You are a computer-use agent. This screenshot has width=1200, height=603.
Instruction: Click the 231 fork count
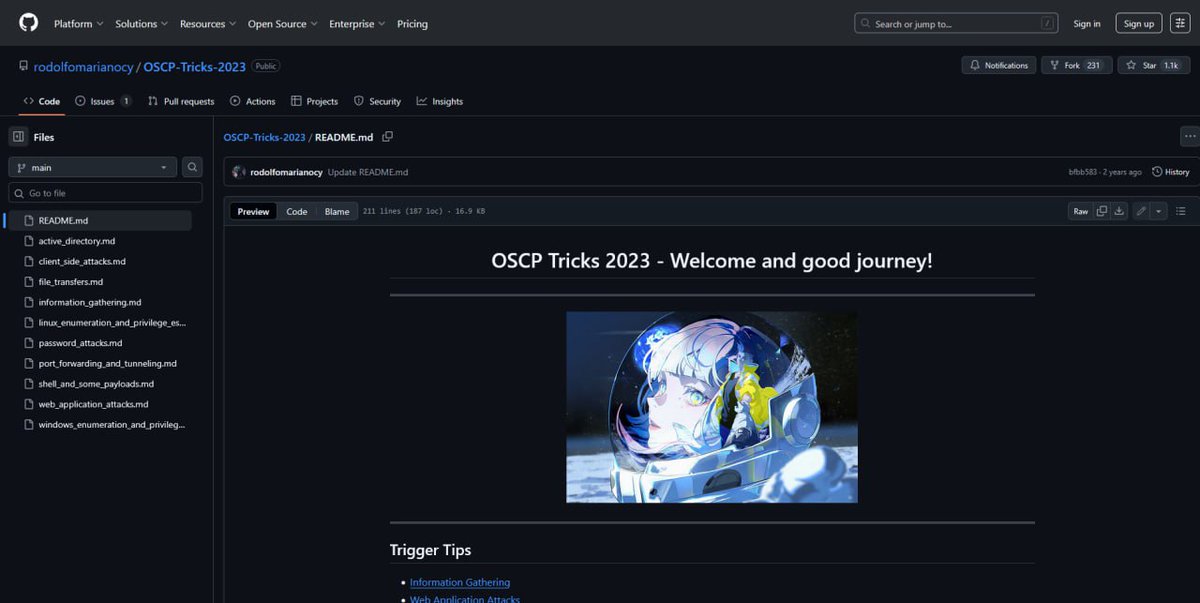pos(1093,65)
